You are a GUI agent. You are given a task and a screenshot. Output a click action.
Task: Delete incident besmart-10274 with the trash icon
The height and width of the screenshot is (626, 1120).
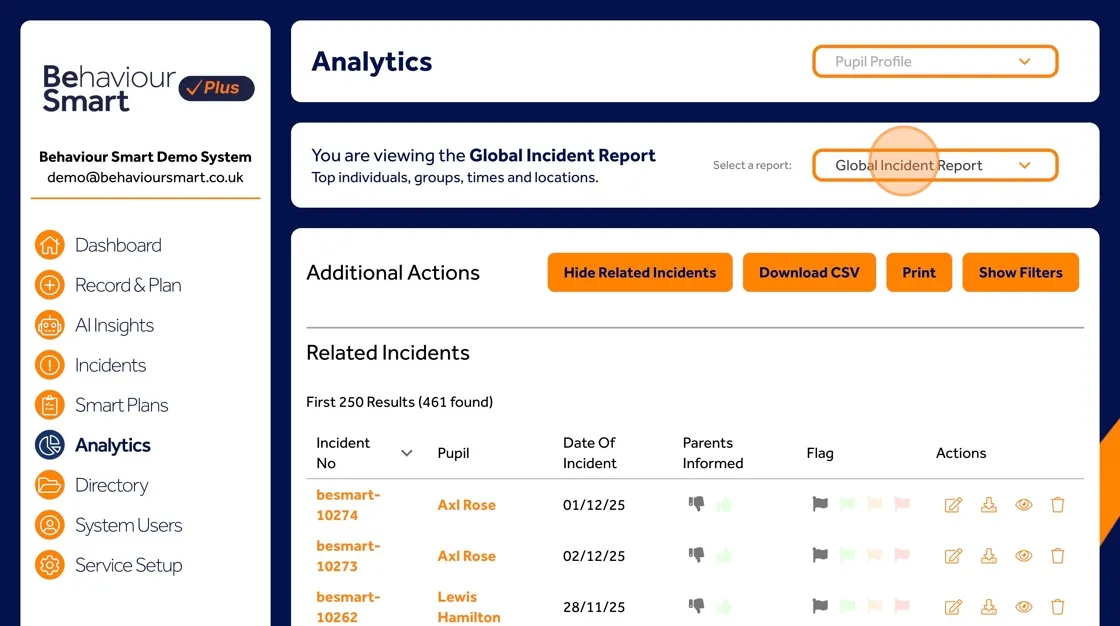(1057, 505)
